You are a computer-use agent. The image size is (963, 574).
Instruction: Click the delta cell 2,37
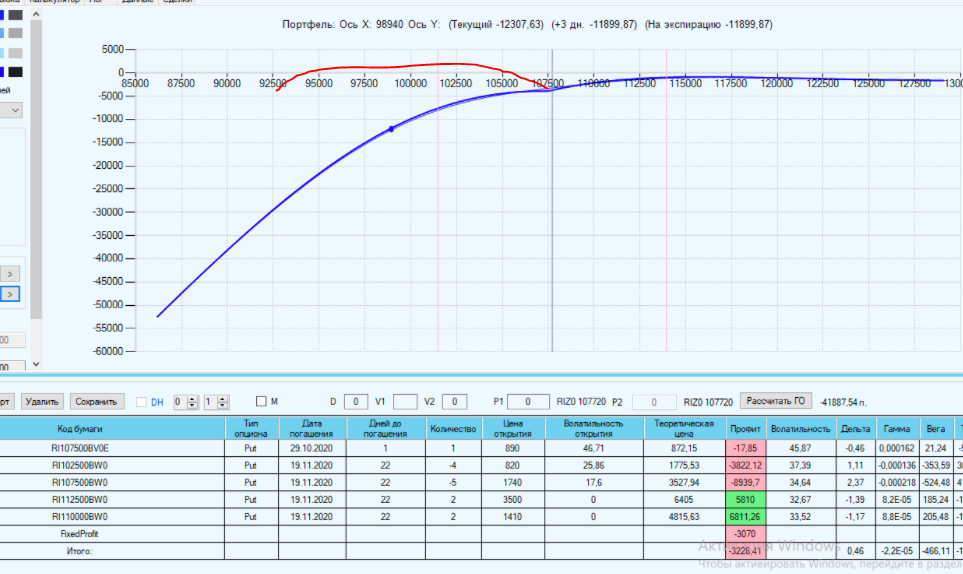click(856, 483)
